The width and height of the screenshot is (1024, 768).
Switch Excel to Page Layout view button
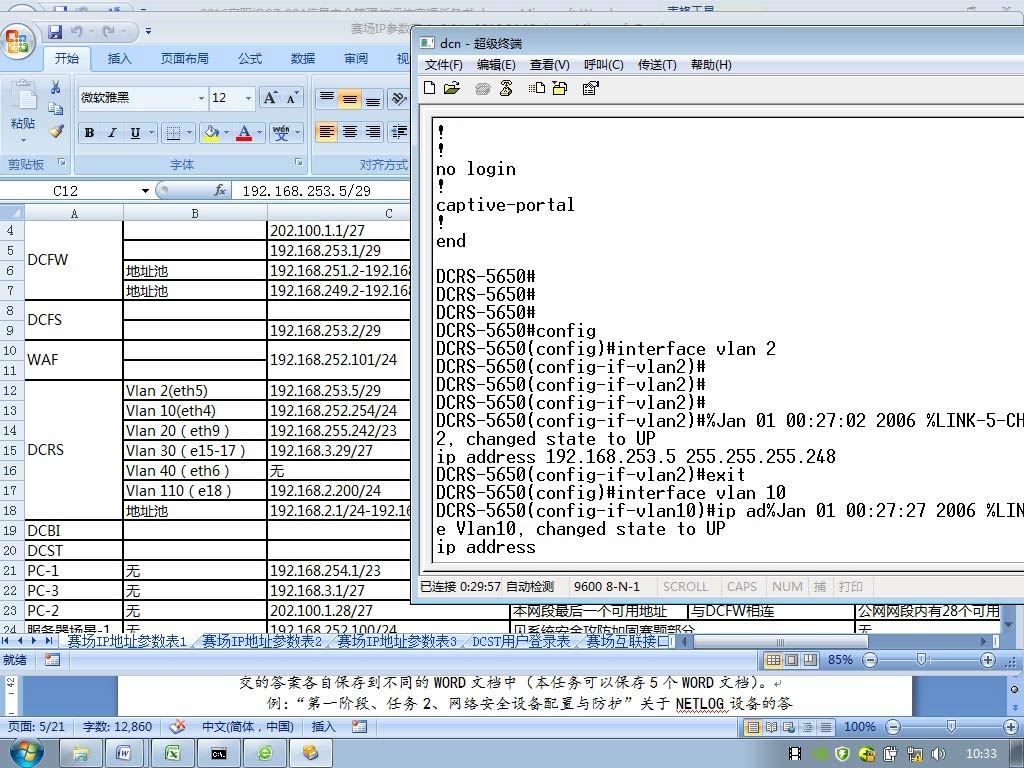pos(792,660)
